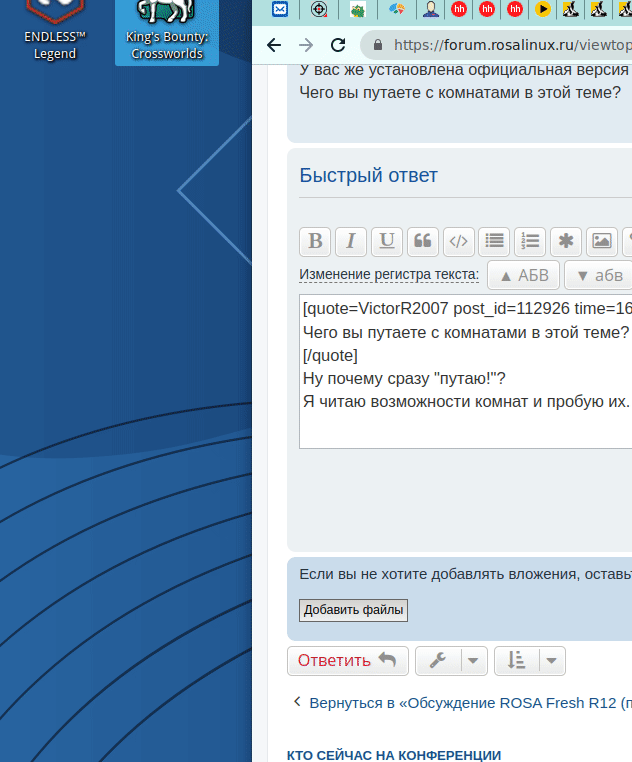This screenshot has width=632, height=762.
Task: Insert a quote block with quotation icon
Action: click(x=423, y=241)
